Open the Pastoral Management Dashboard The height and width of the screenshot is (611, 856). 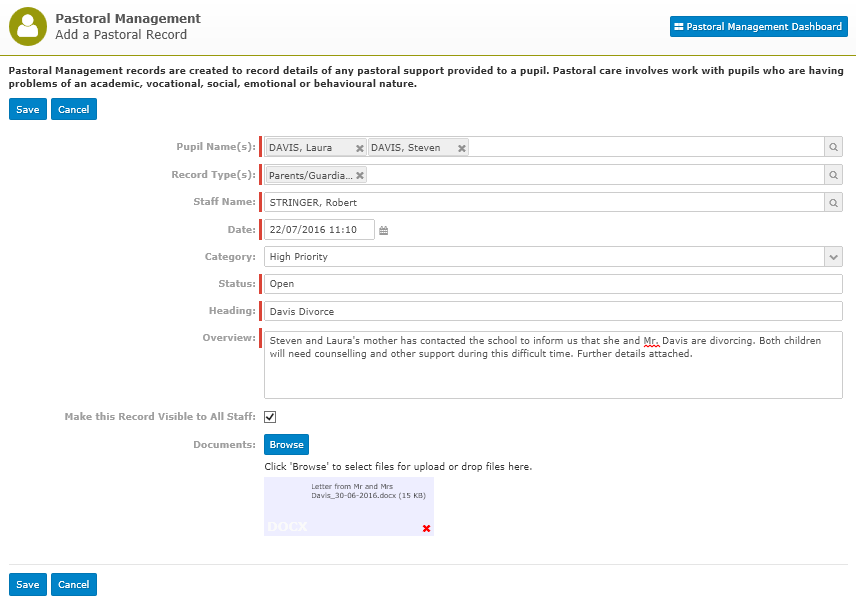pyautogui.click(x=759, y=27)
